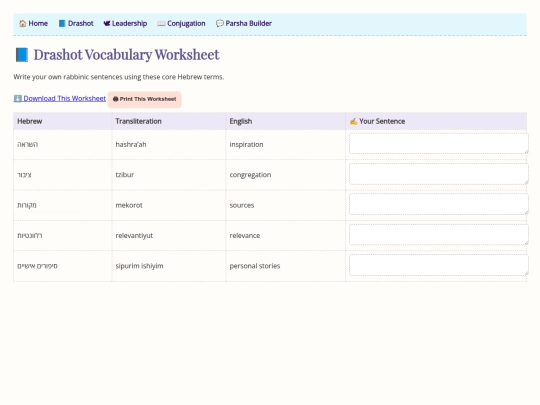The height and width of the screenshot is (405, 540).
Task: Click the book icon in the page heading
Action: click(22, 55)
